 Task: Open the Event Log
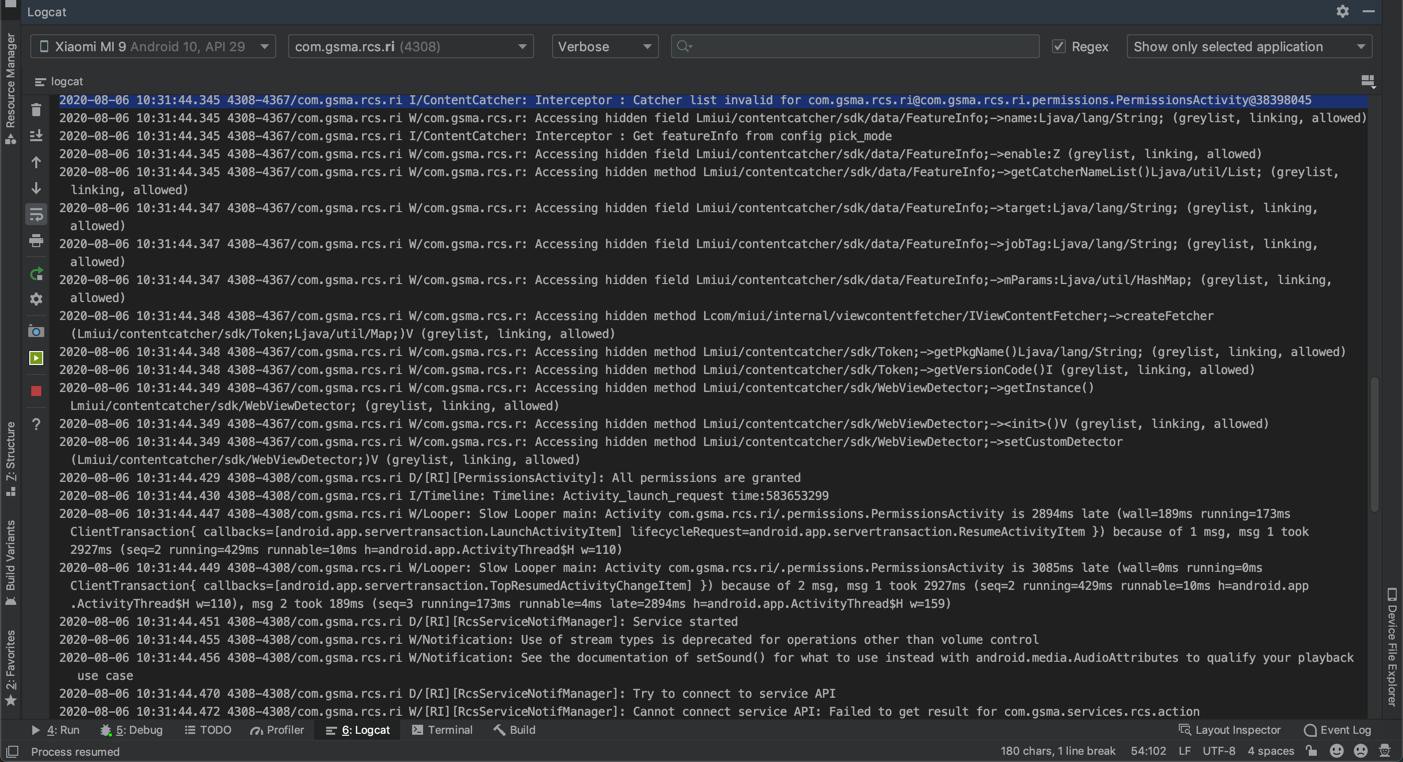click(x=1337, y=730)
